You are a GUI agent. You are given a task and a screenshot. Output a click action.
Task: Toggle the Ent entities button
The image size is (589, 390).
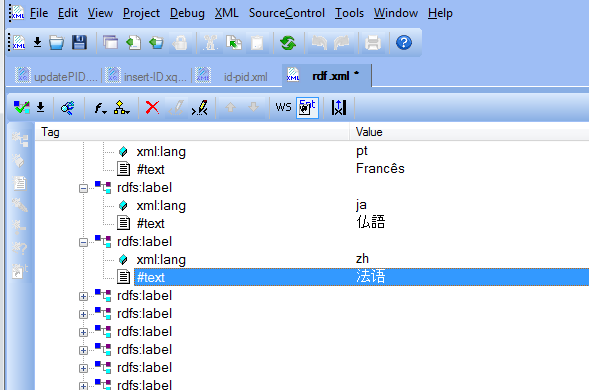pos(307,108)
